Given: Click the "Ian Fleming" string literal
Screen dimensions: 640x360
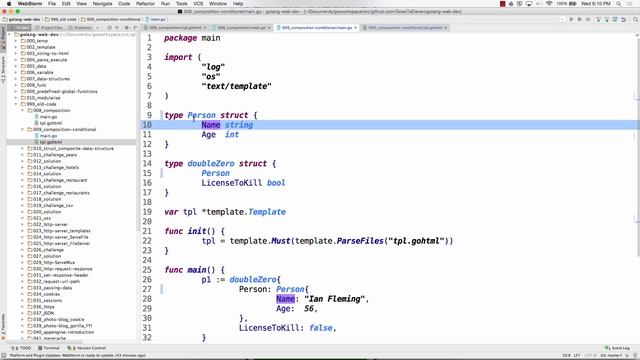Looking at the screenshot, I should click(335, 299).
